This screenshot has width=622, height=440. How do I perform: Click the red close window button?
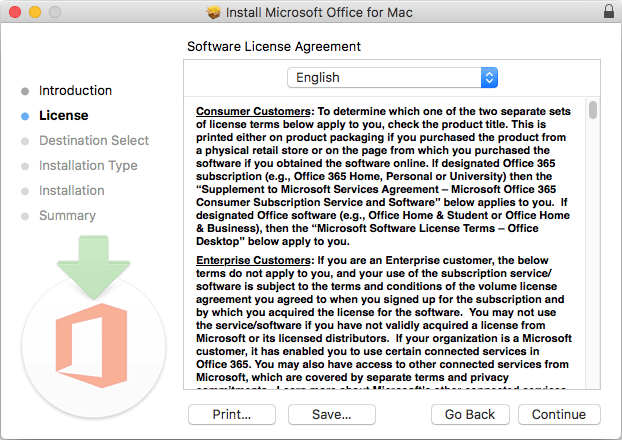pyautogui.click(x=15, y=12)
